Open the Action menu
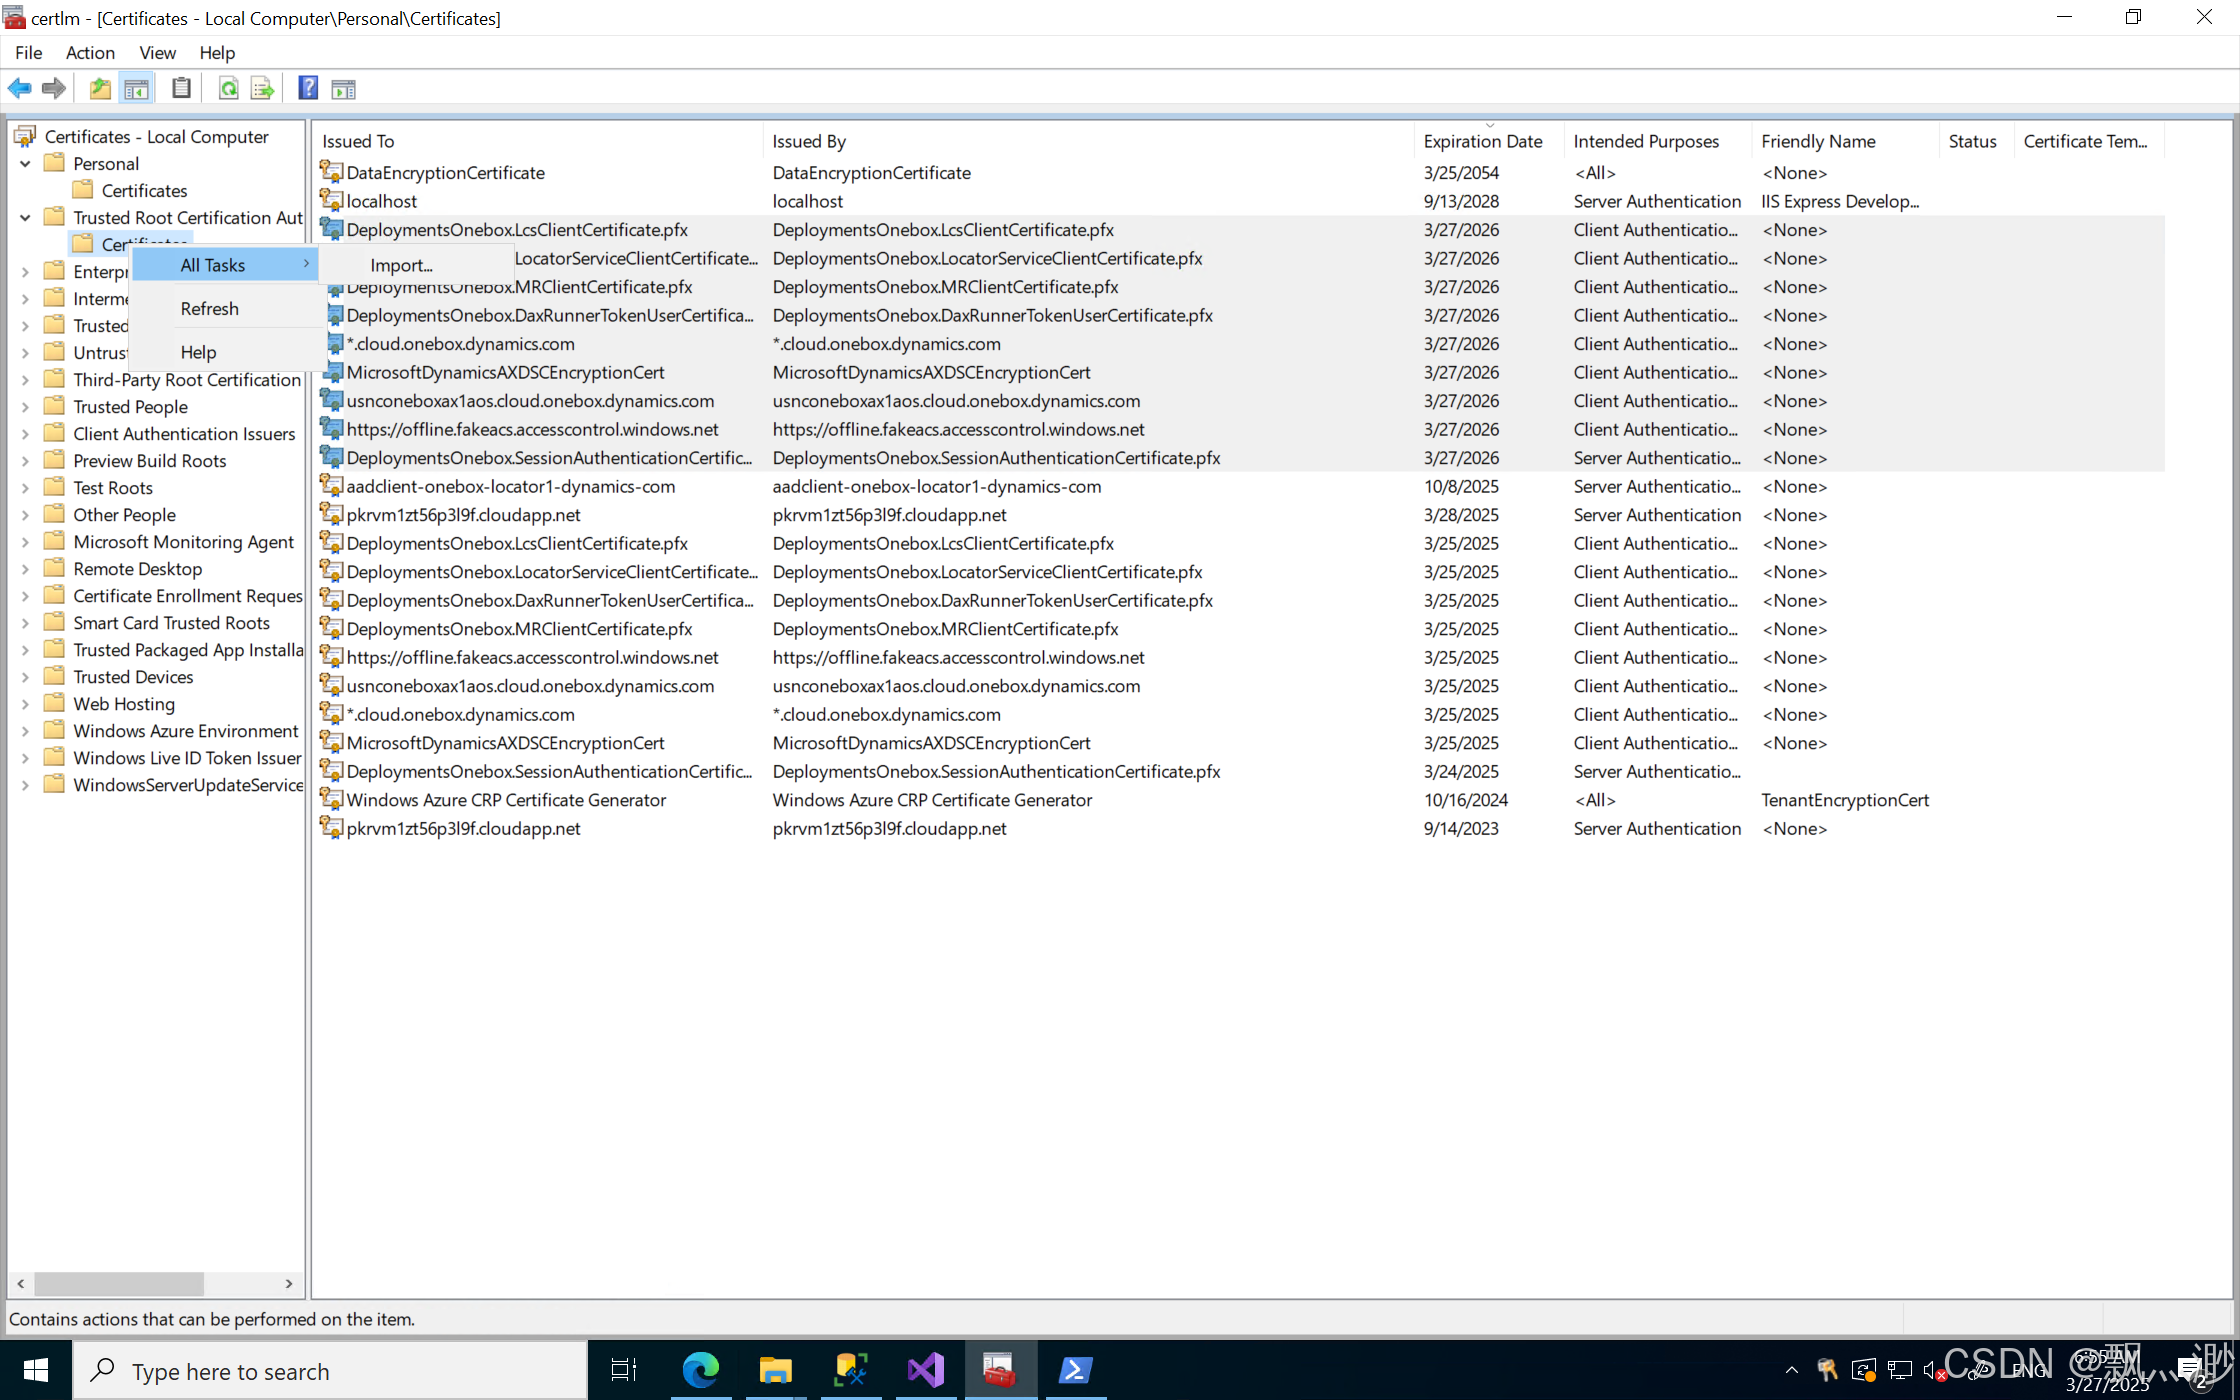Screen dimensions: 2240x1400 tap(90, 52)
